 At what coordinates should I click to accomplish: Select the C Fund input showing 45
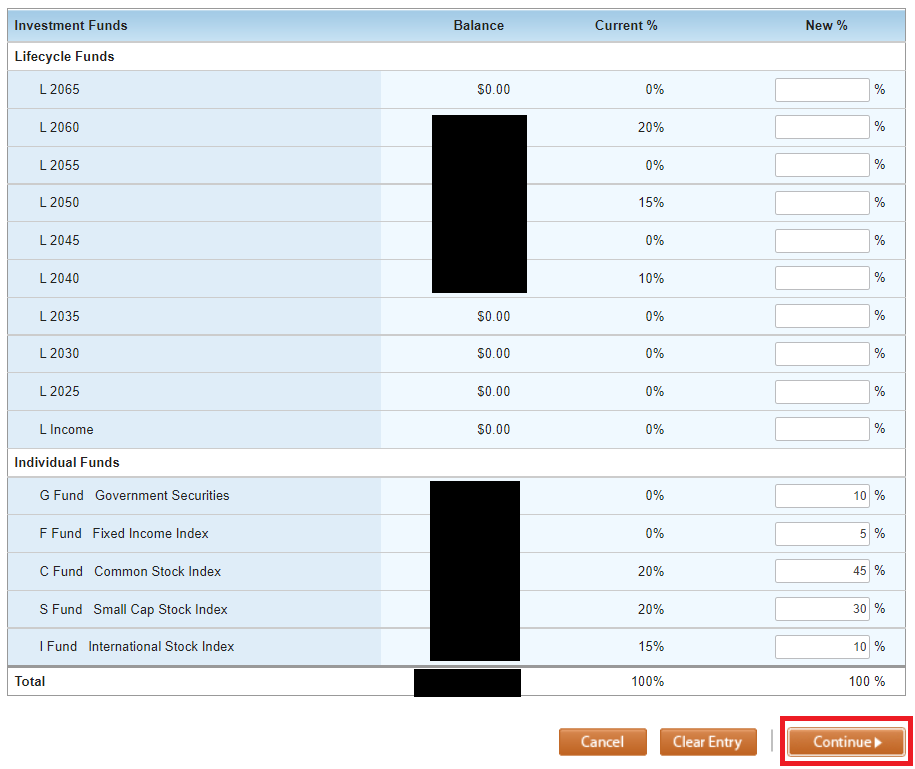[821, 570]
